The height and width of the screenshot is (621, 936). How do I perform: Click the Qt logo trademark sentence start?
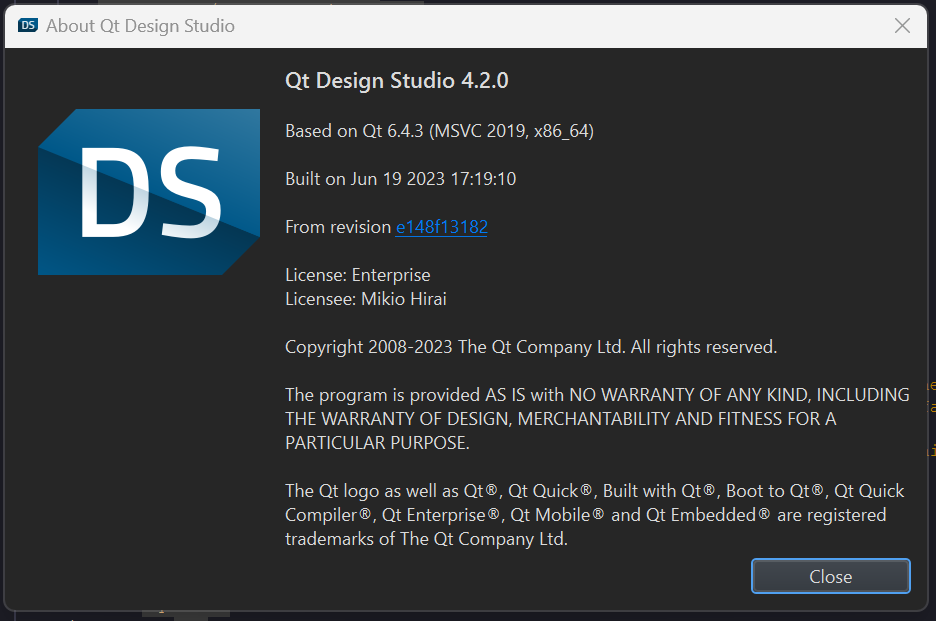click(x=595, y=491)
